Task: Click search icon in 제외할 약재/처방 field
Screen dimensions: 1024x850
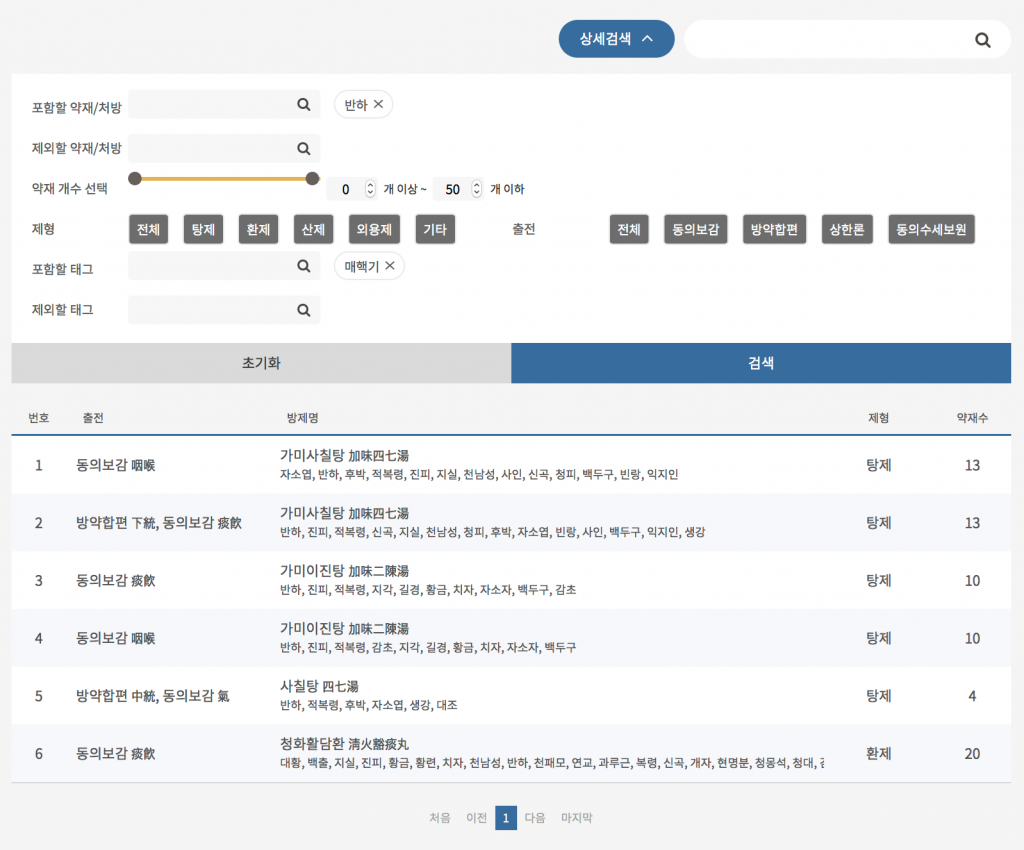Action: (303, 148)
